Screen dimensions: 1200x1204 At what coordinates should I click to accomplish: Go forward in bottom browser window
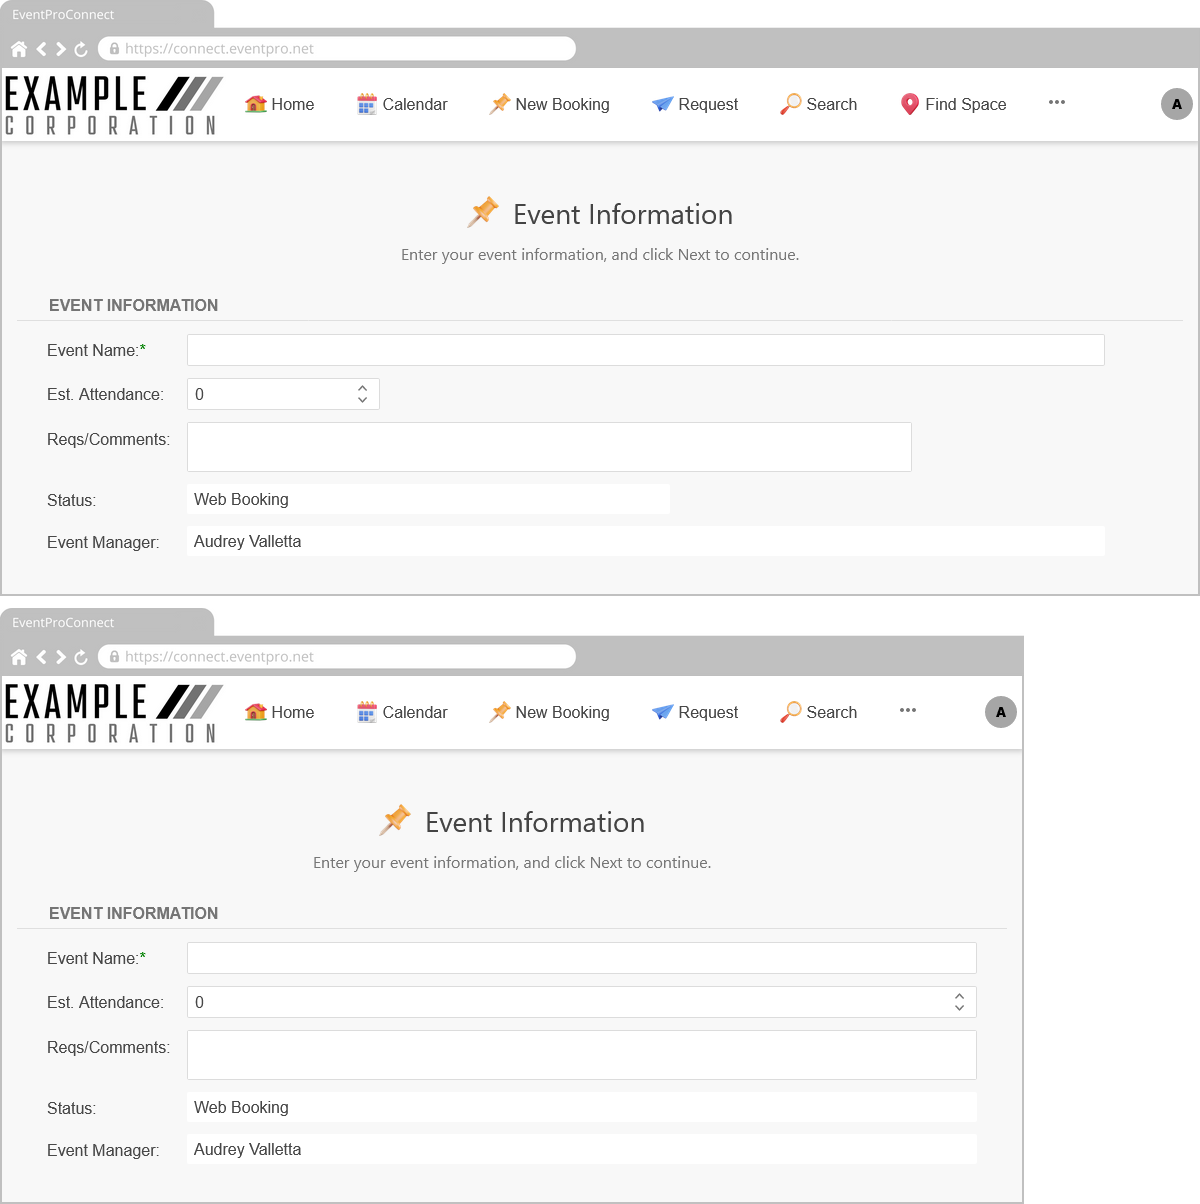point(60,657)
